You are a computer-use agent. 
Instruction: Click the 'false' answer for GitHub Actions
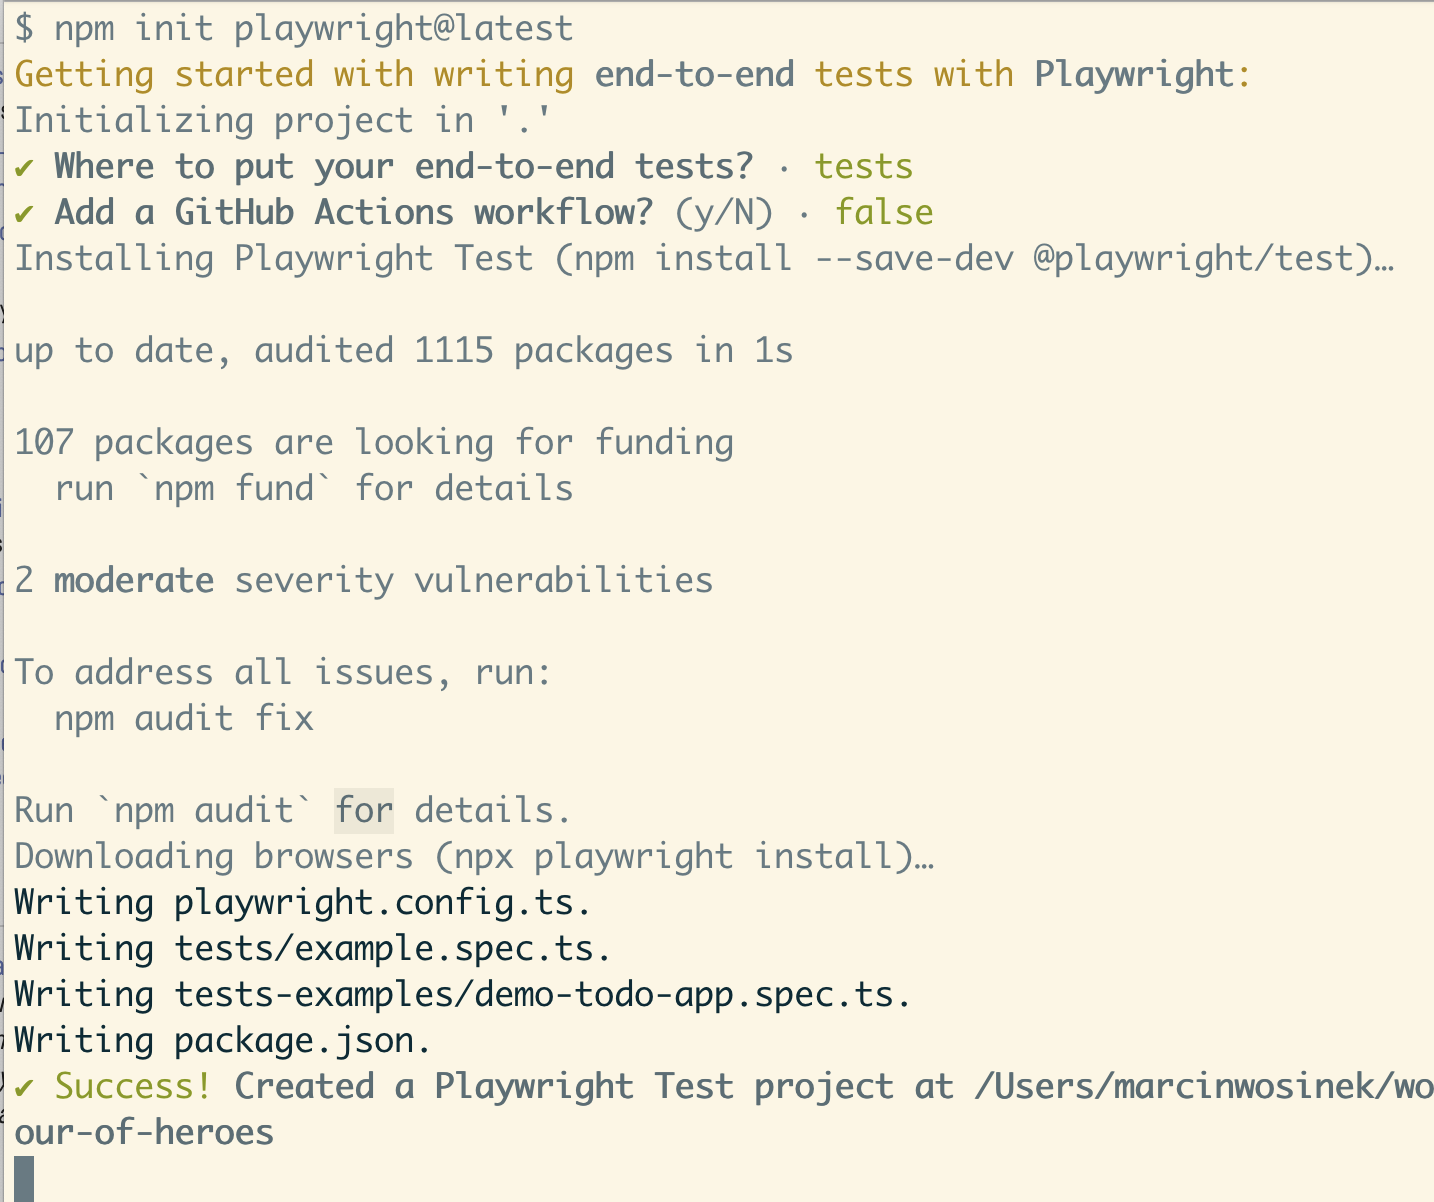coord(884,212)
